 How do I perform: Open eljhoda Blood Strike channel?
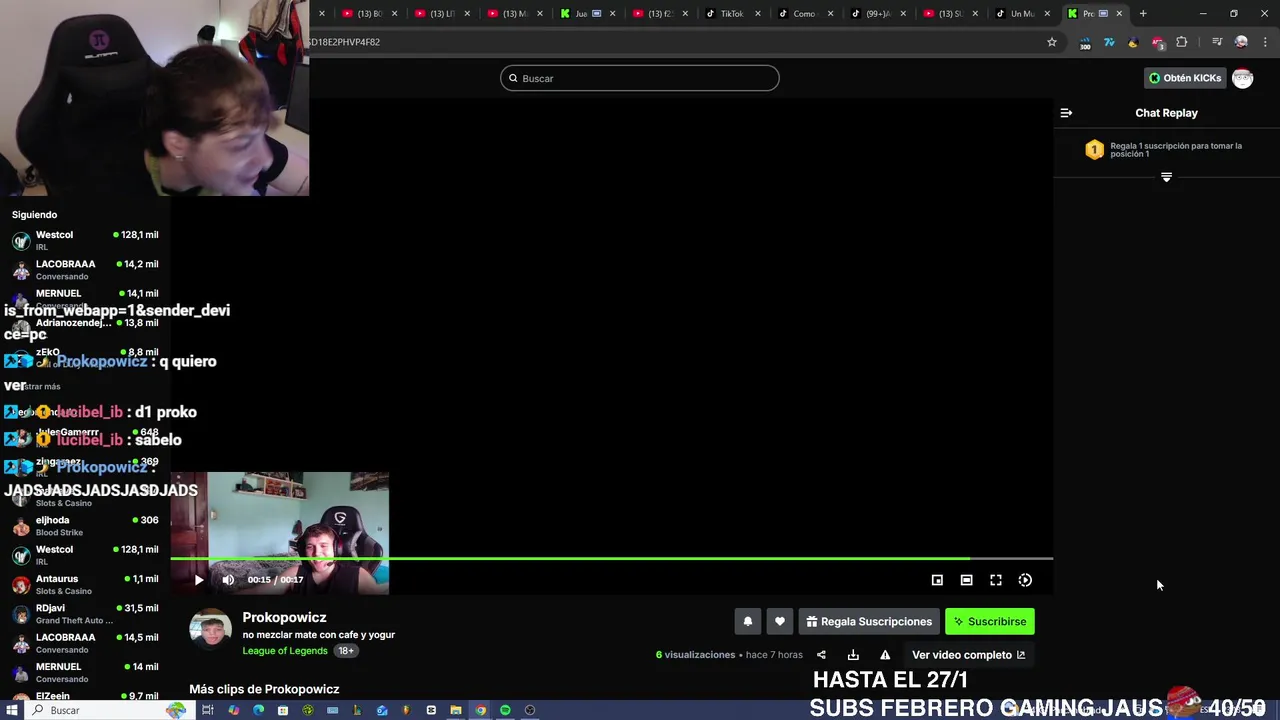pyautogui.click(x=85, y=526)
